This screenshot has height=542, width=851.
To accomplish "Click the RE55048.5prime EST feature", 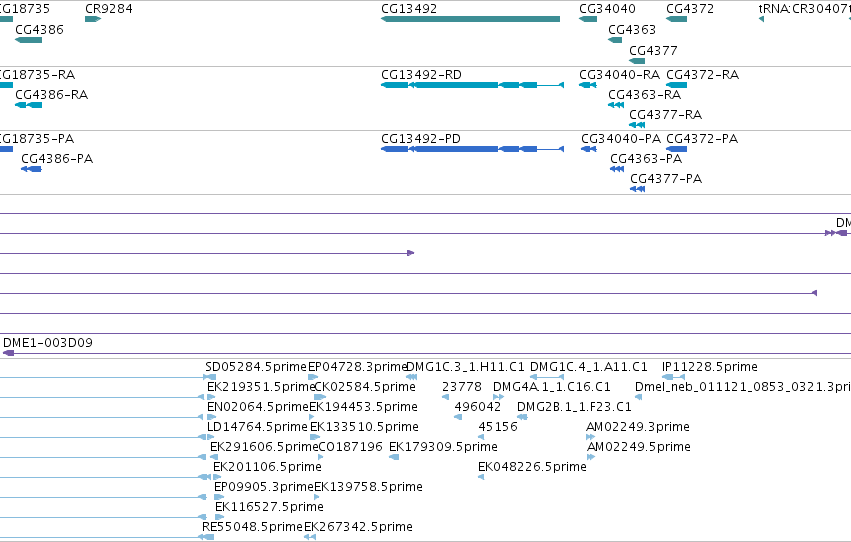I will click(206, 537).
